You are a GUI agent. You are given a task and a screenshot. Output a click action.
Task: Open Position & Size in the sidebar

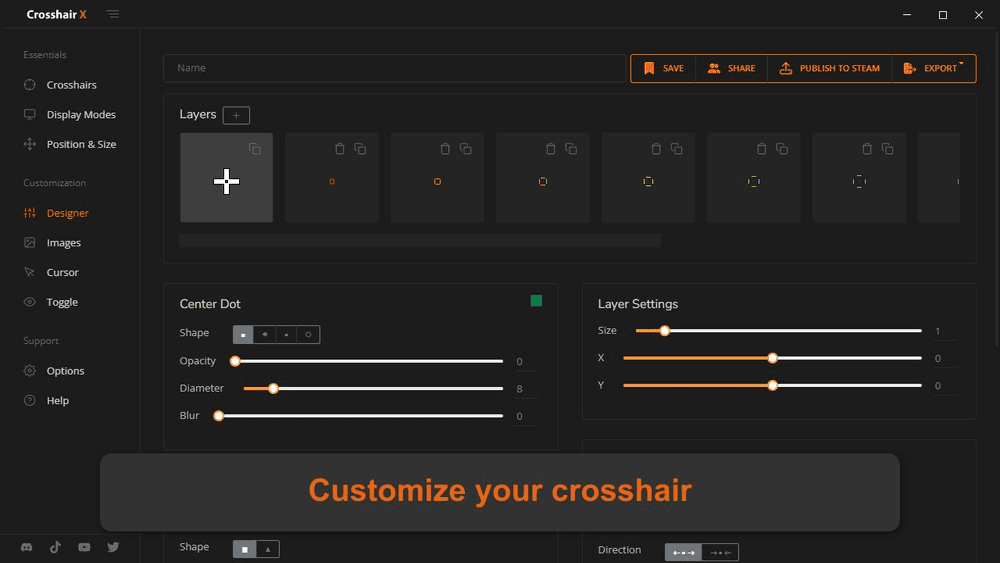pyautogui.click(x=81, y=144)
